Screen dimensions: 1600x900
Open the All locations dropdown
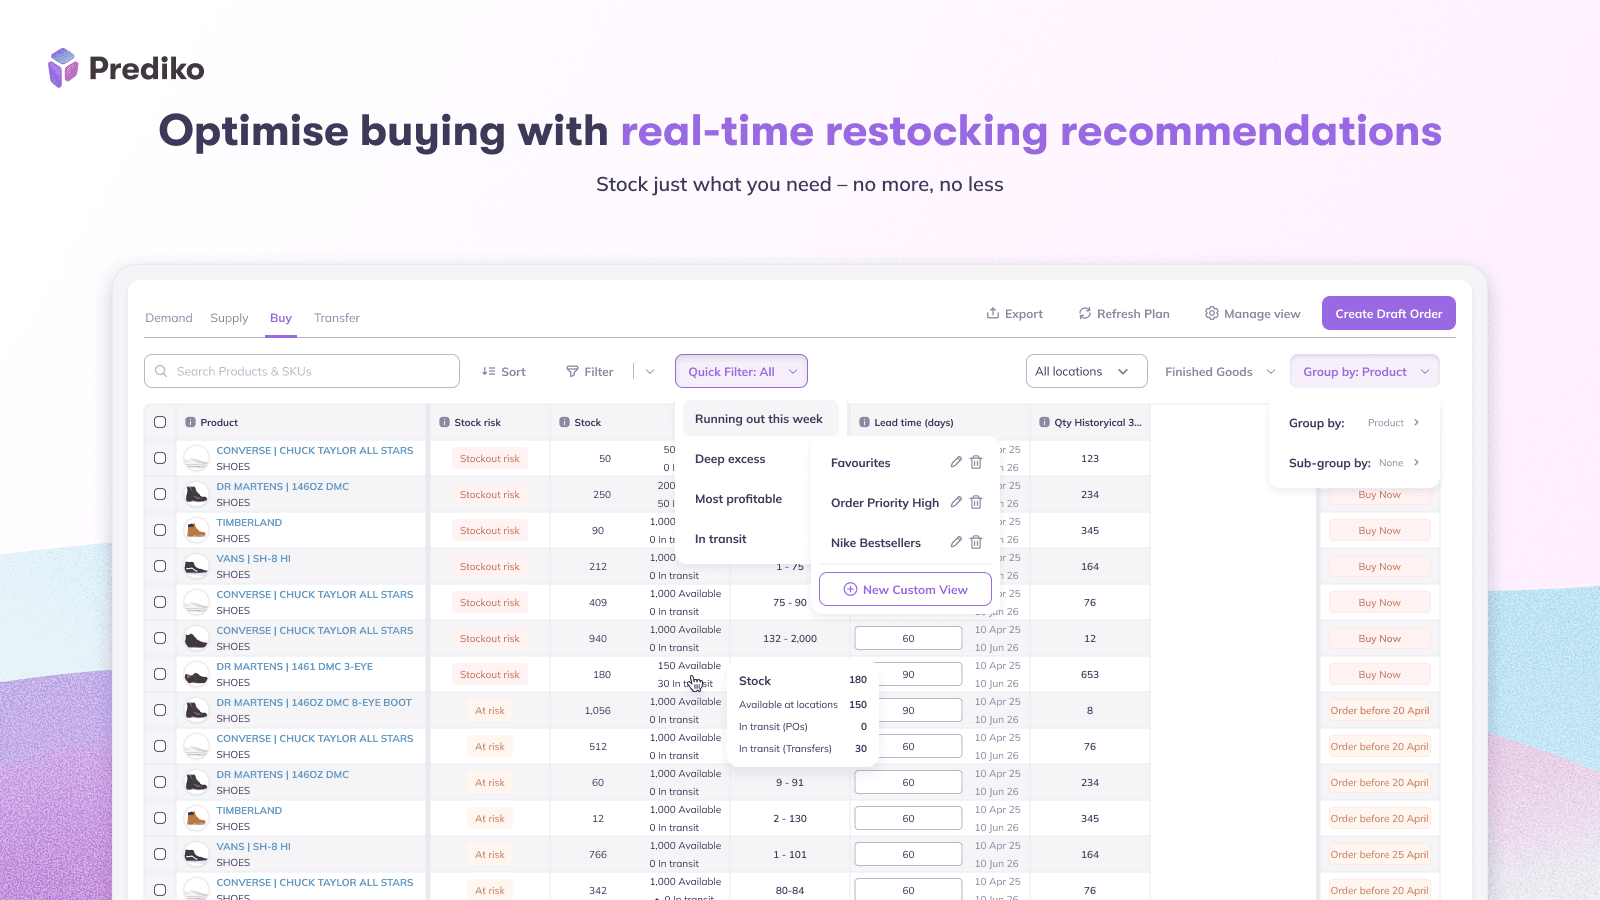[1086, 371]
